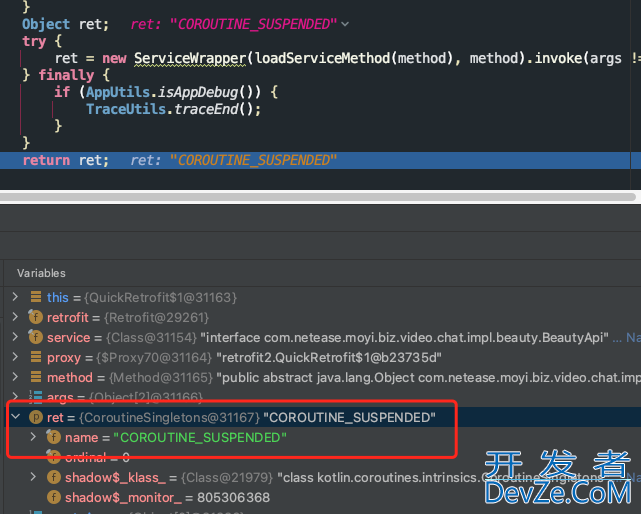Screen dimensions: 641x514
Task: Click the method variable icon
Action: coord(36,377)
